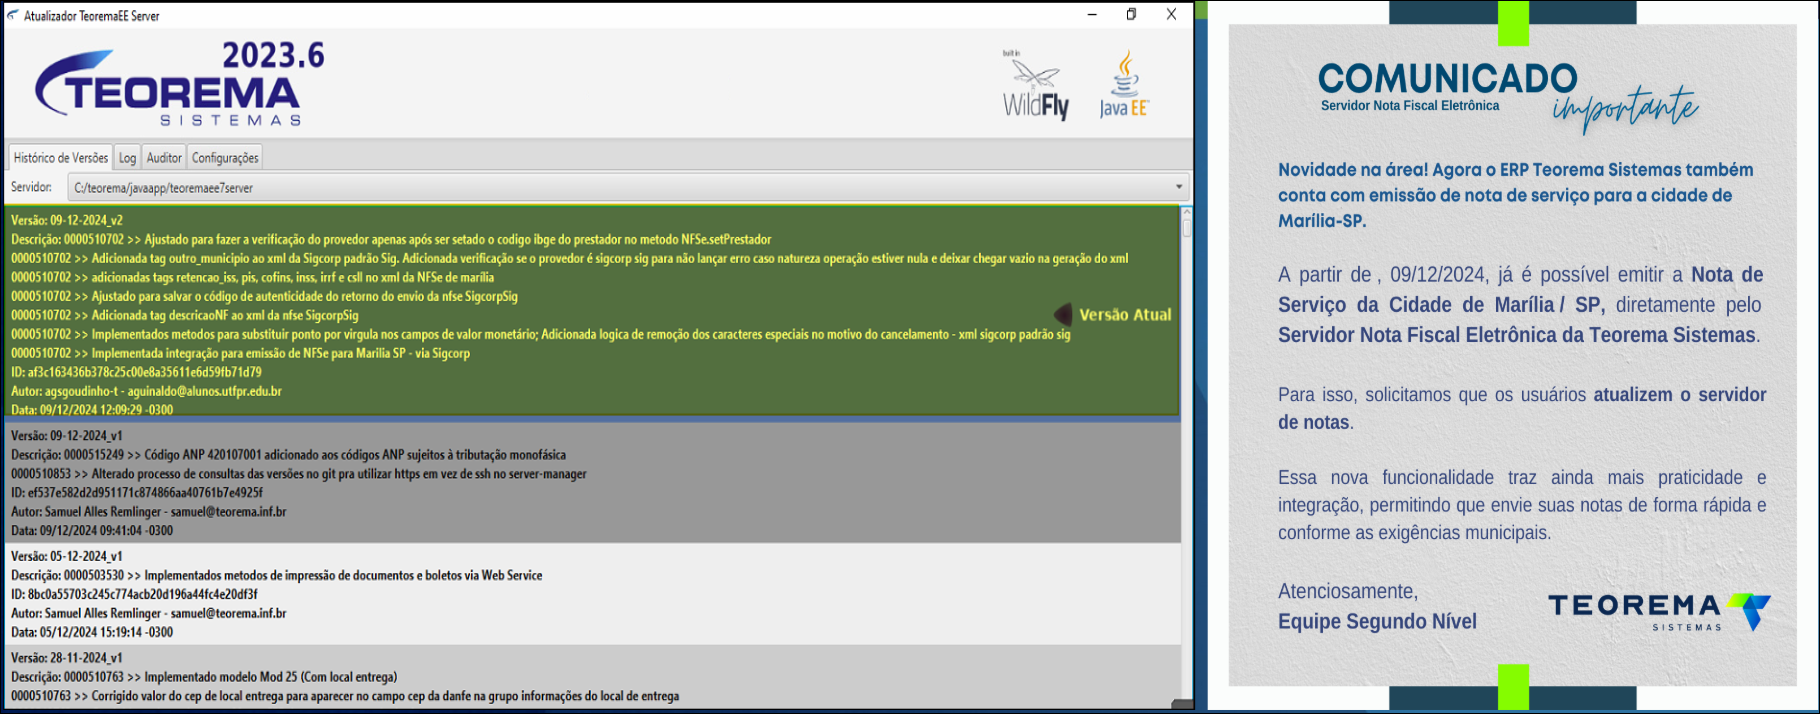Click the line 'Adicionada tag outro_municipio ao xml'
Image resolution: width=1820 pixels, height=714 pixels.
[x=569, y=258]
